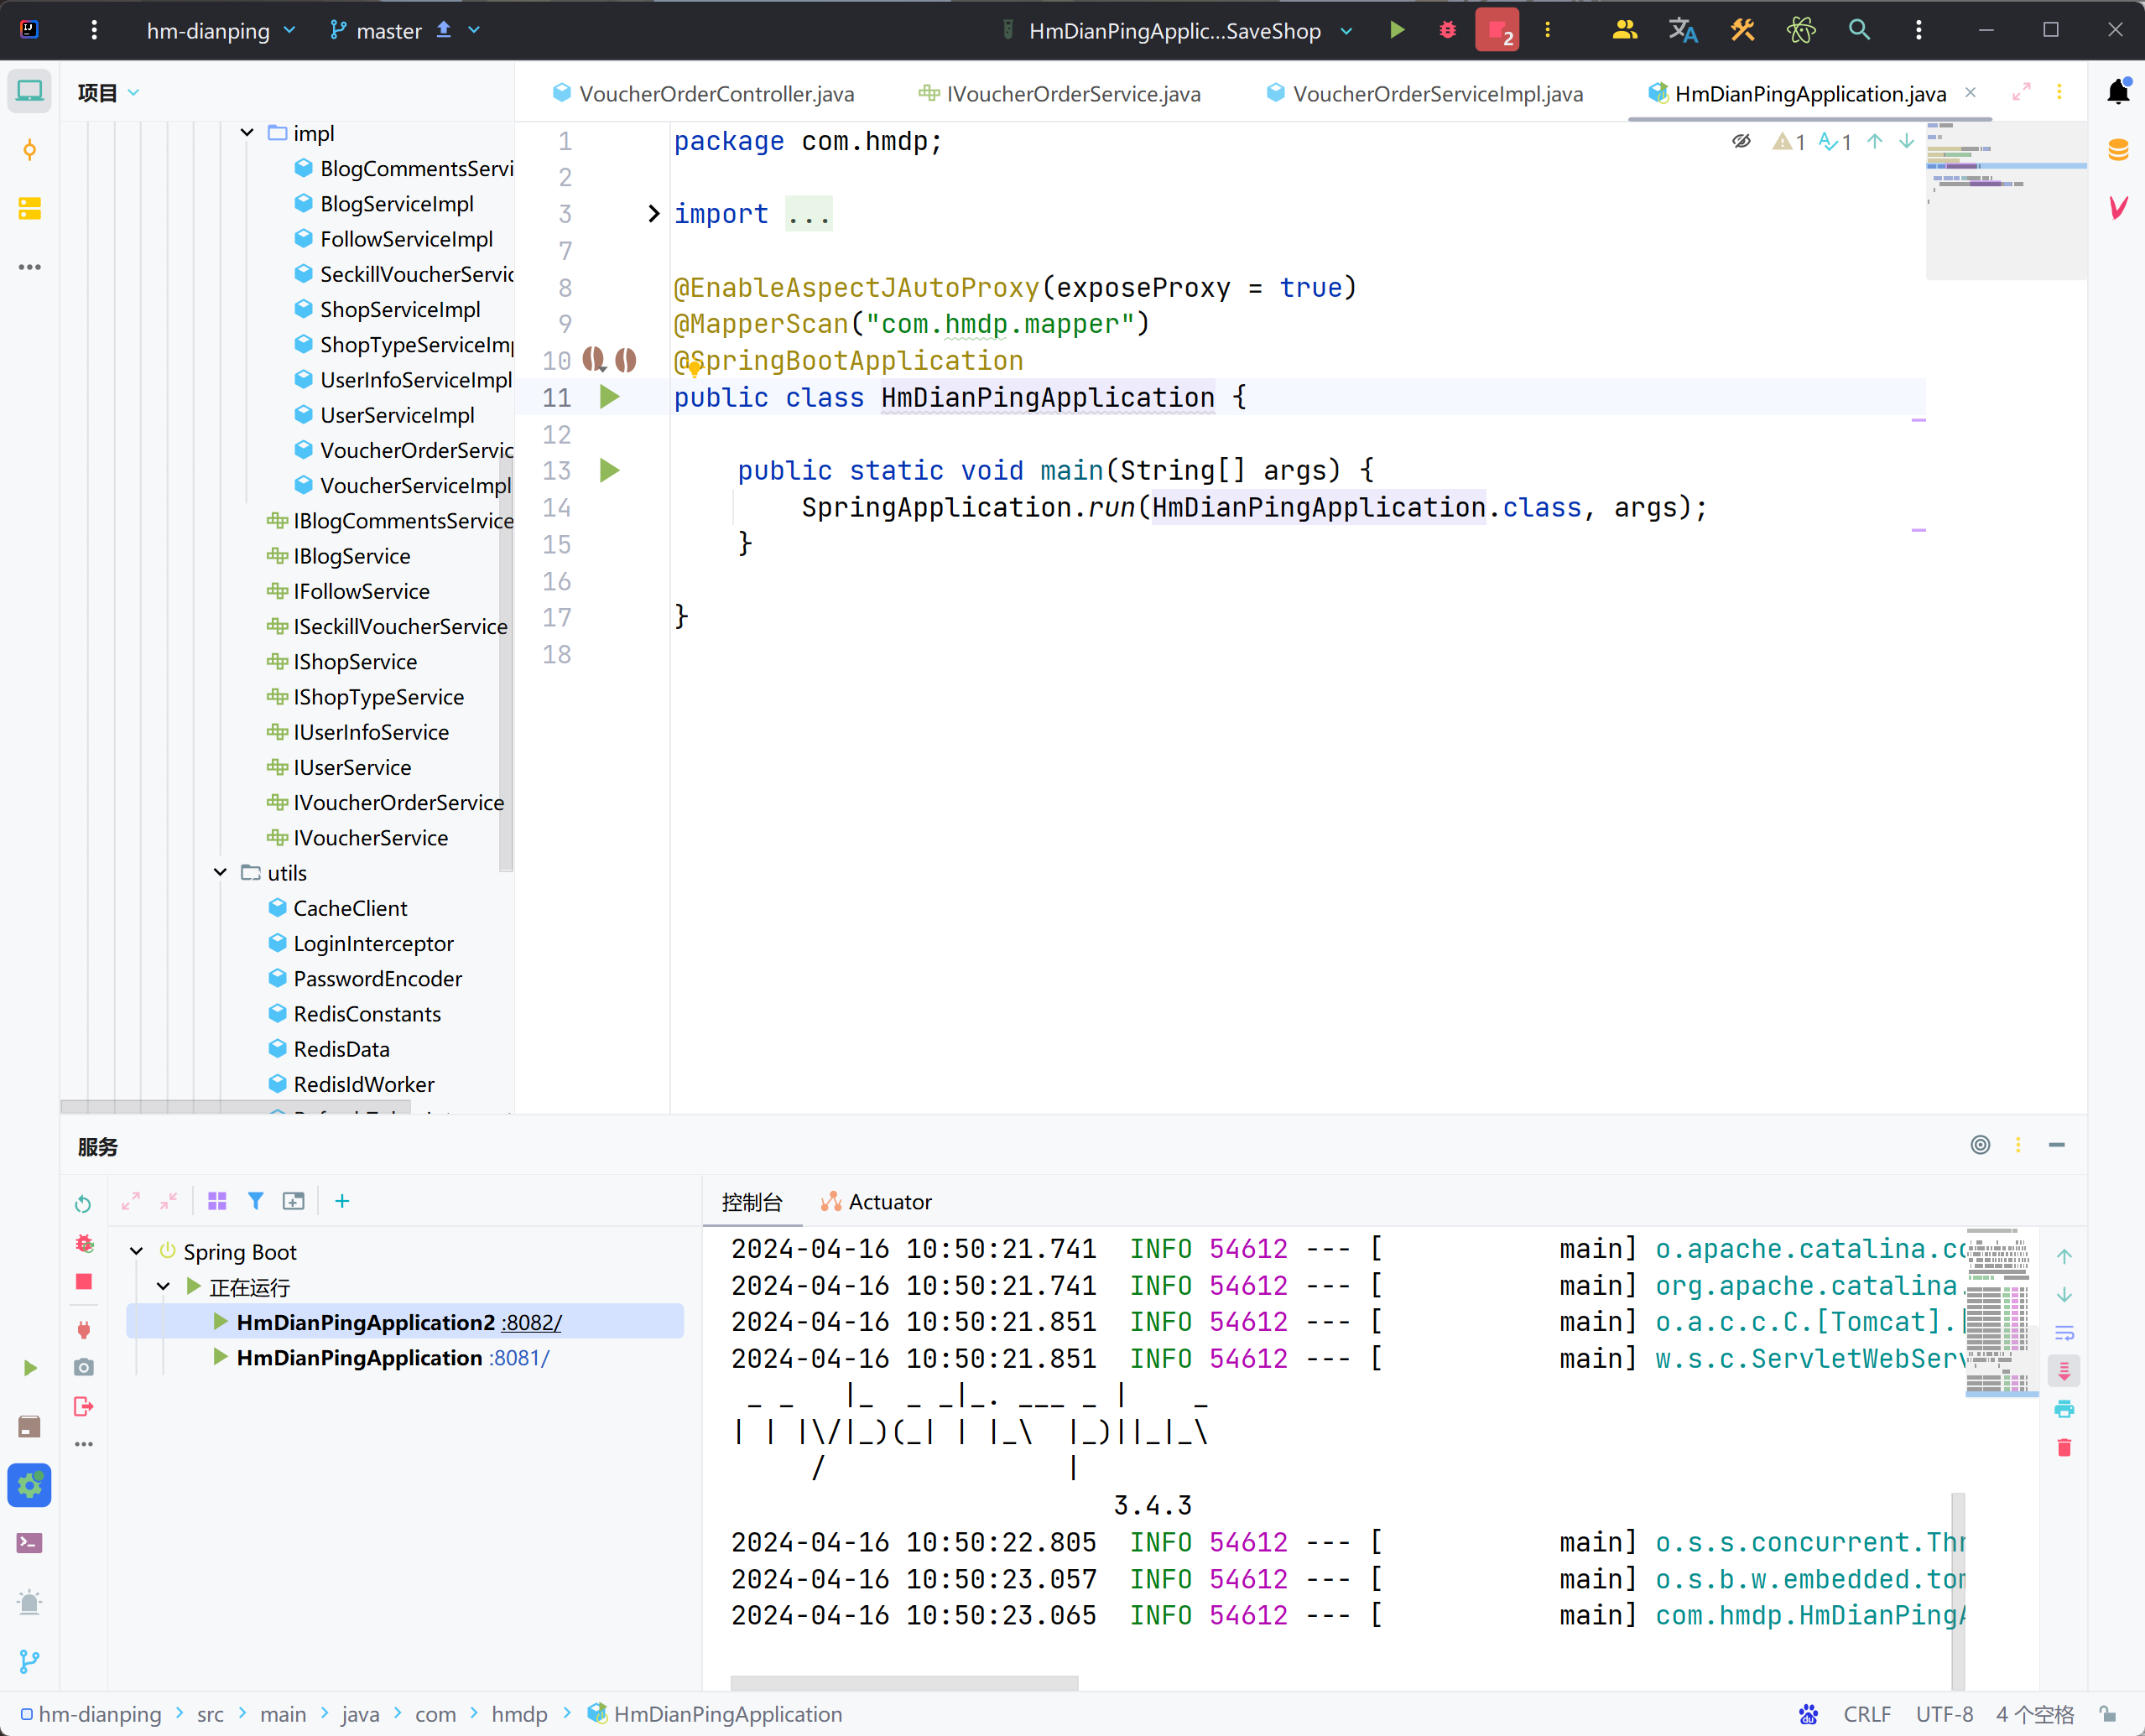Open the Notifications bell icon
The image size is (2145, 1736).
pyautogui.click(x=2117, y=92)
